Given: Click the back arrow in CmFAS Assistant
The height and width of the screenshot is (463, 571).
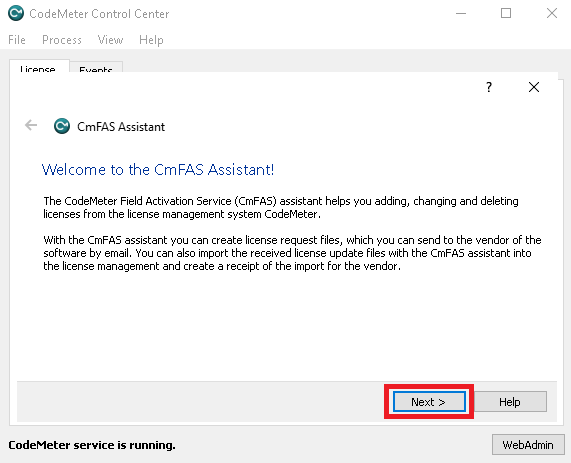Looking at the screenshot, I should (31, 125).
